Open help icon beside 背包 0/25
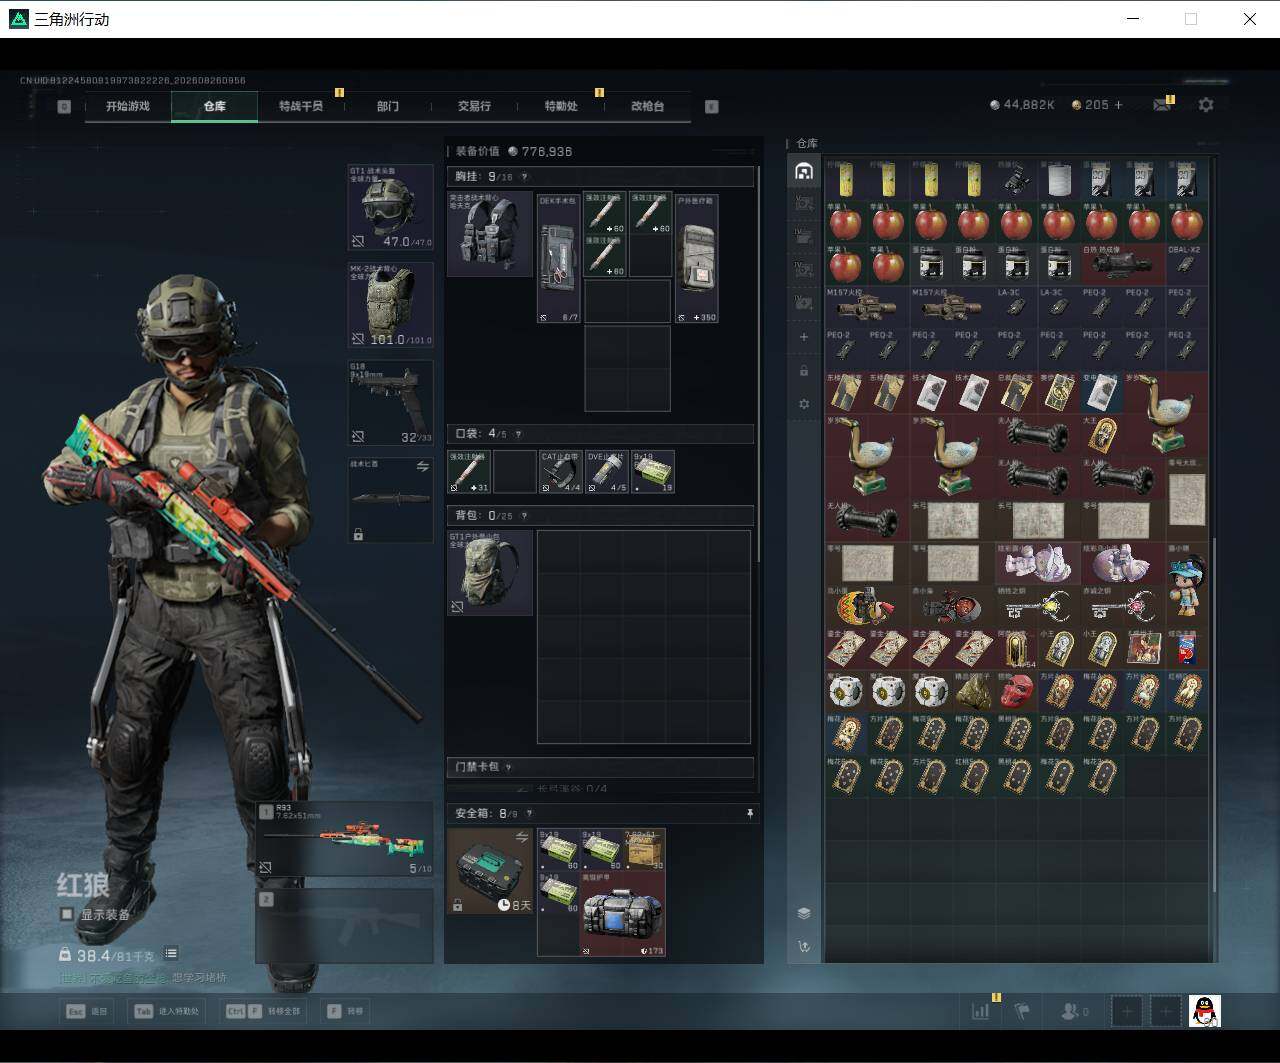This screenshot has height=1063, width=1280. (x=524, y=516)
